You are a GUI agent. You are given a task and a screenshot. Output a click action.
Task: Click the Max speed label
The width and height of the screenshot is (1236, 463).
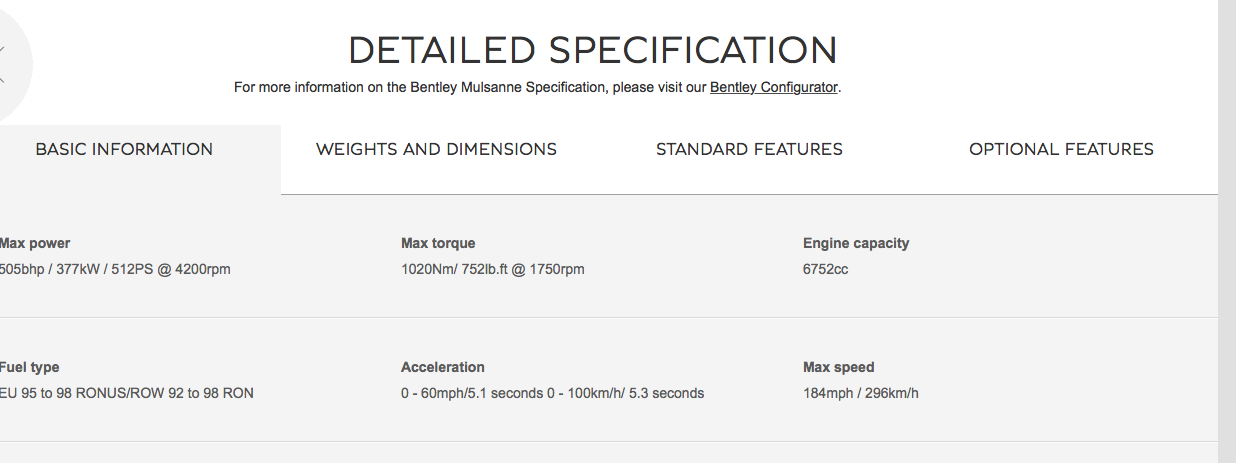pyautogui.click(x=838, y=367)
